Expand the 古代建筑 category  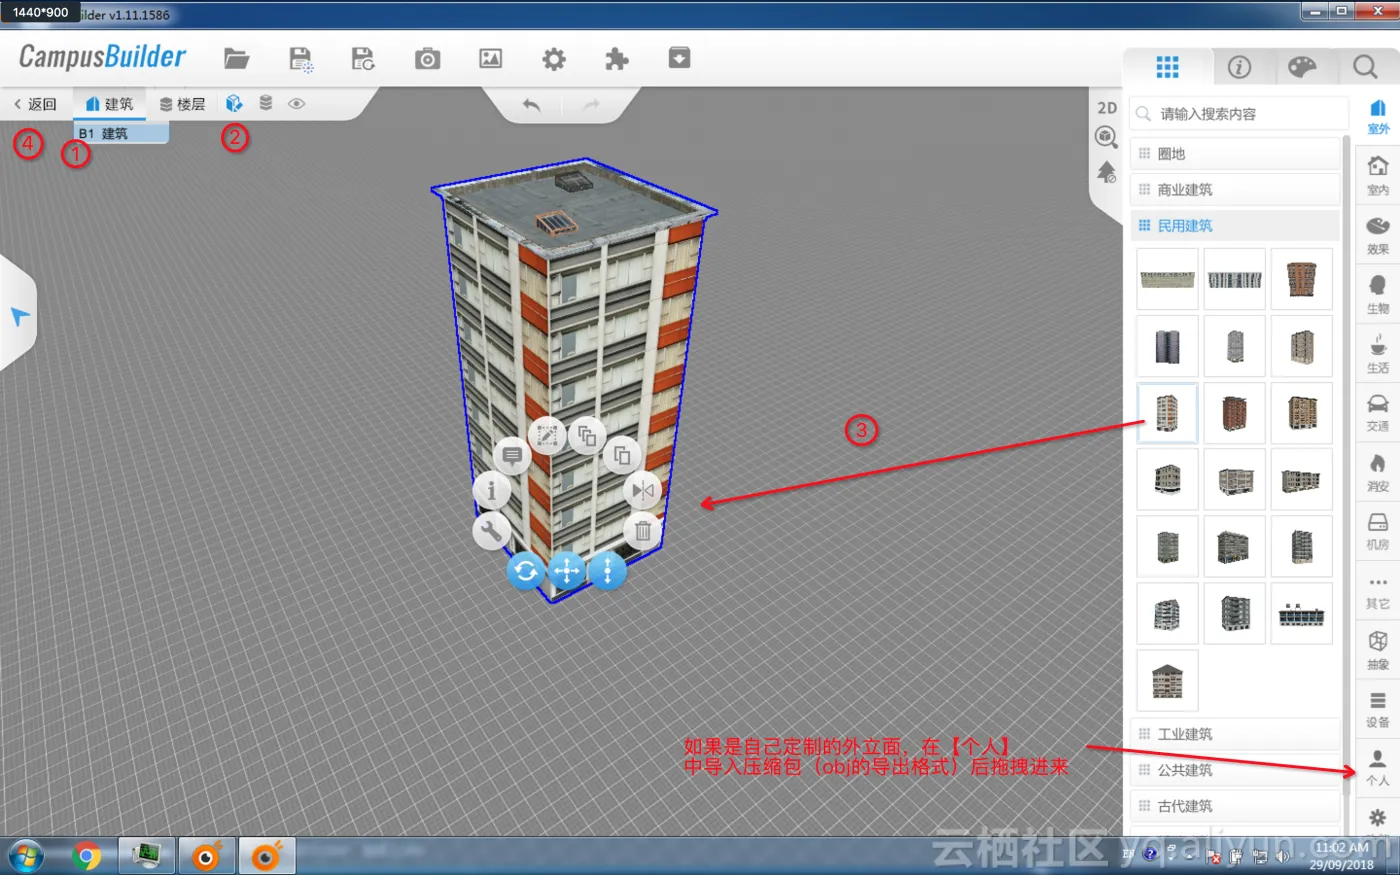point(1235,806)
